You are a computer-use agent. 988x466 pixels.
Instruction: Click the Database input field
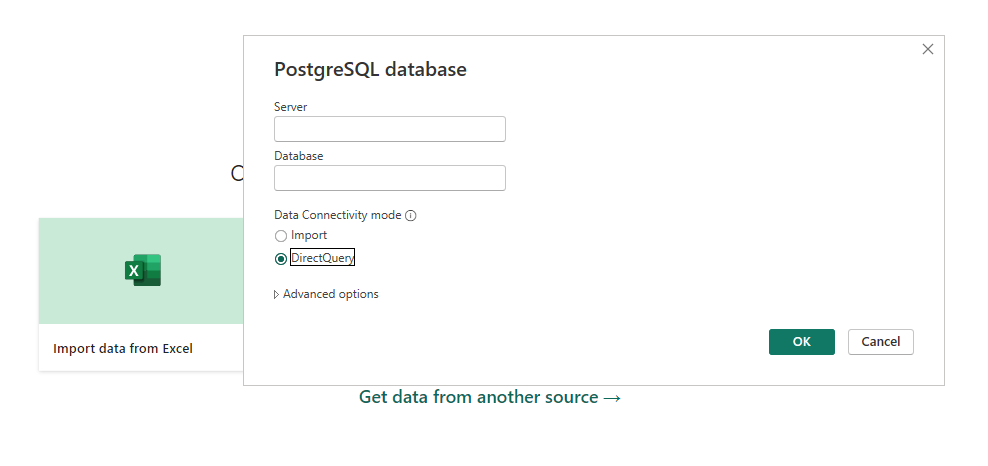pos(389,178)
